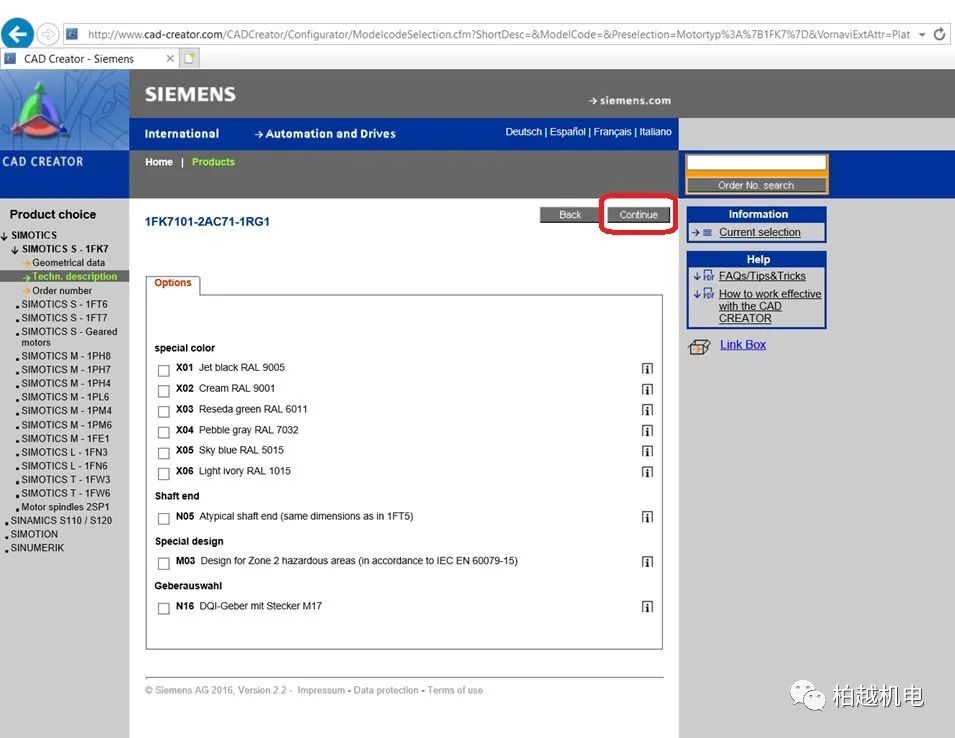Click the PDF icon beside How to work effective

click(x=708, y=293)
